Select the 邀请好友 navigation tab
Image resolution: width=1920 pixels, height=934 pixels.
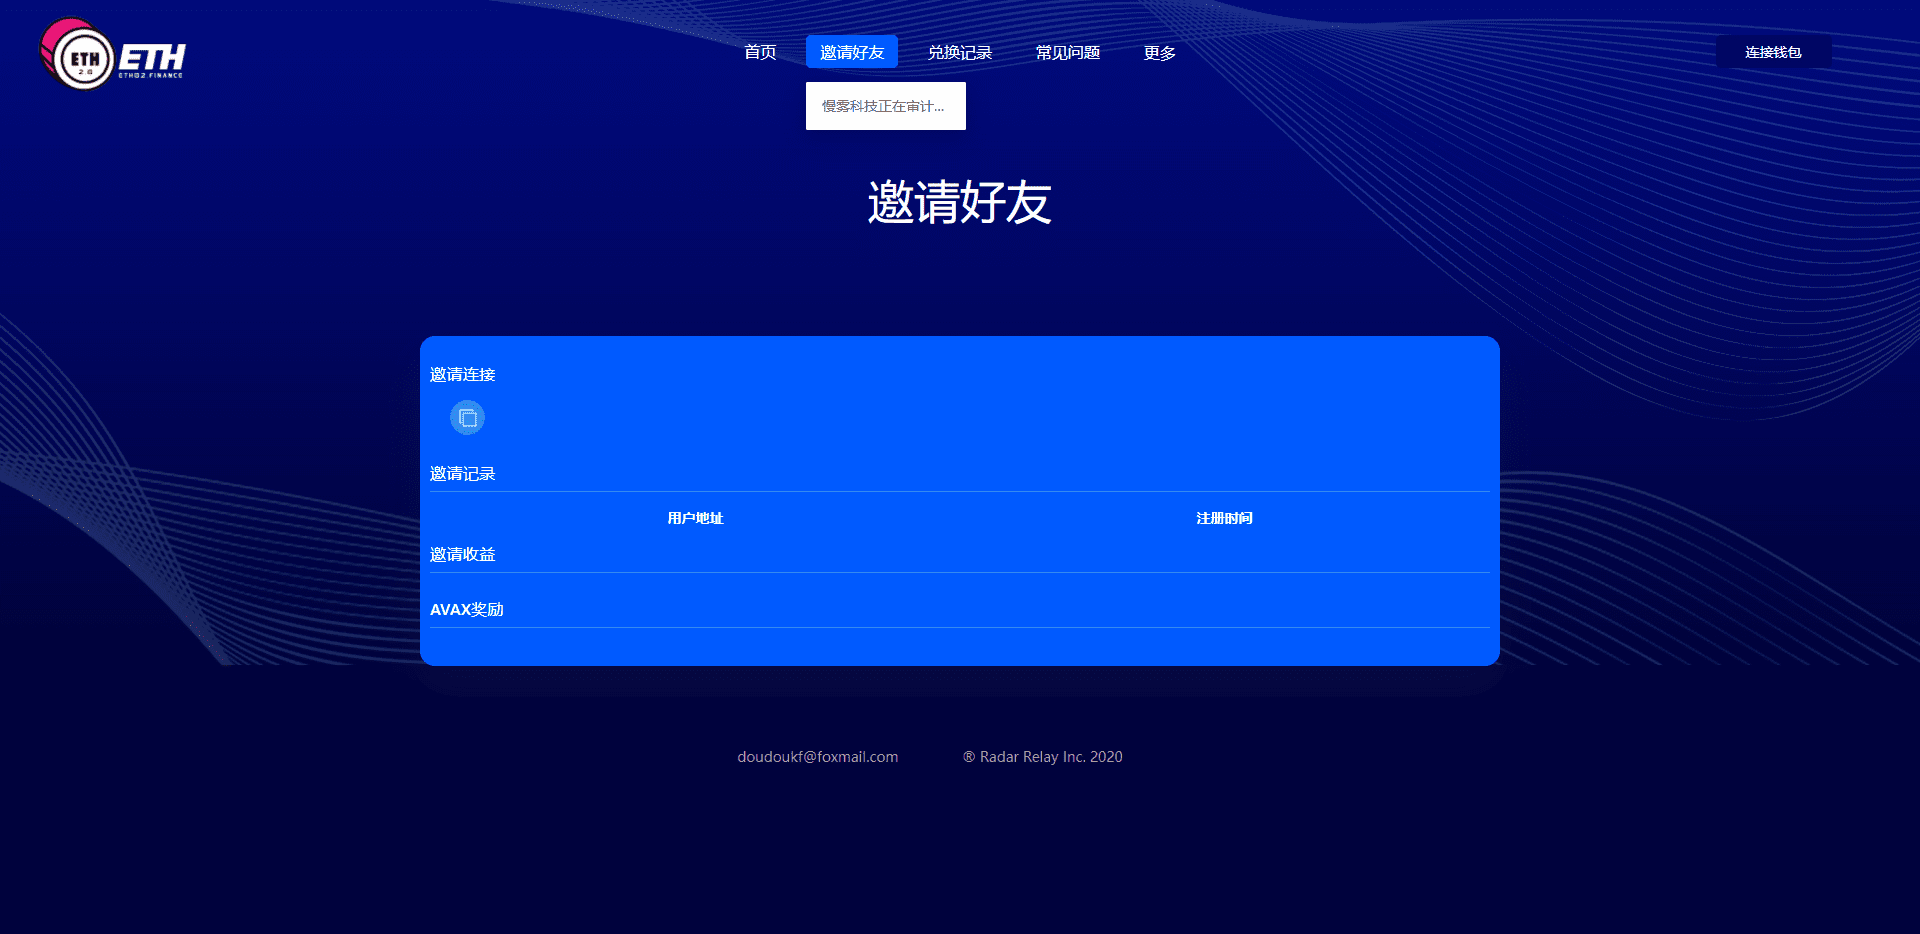click(x=852, y=52)
